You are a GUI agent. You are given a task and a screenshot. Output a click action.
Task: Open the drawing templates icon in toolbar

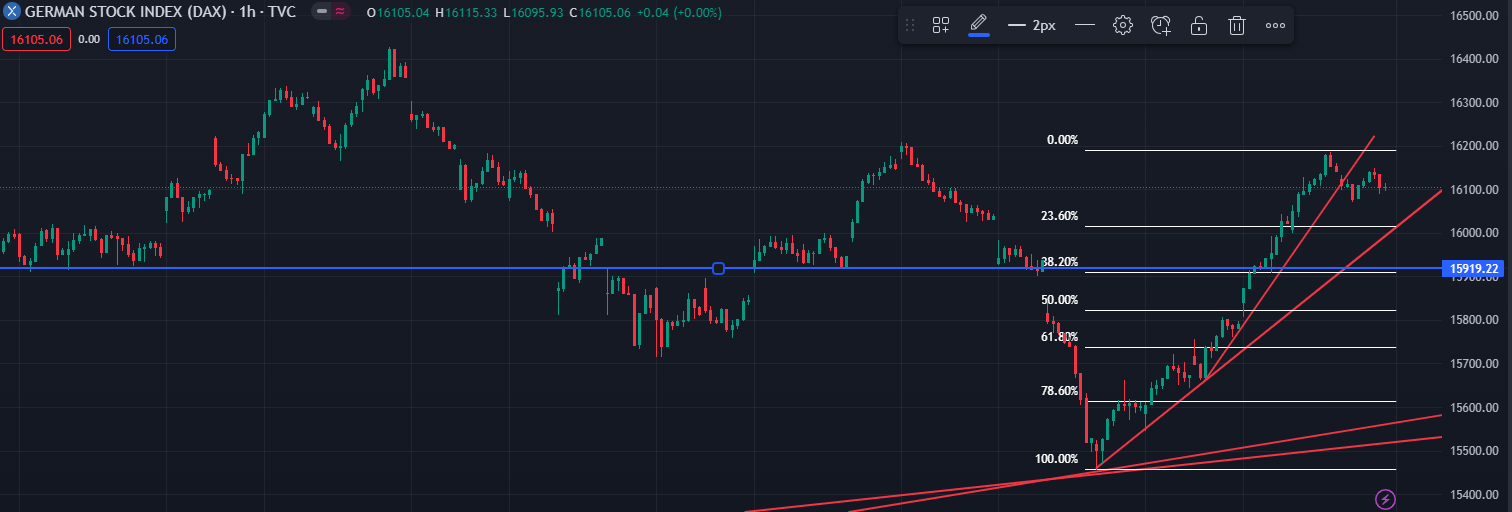941,26
